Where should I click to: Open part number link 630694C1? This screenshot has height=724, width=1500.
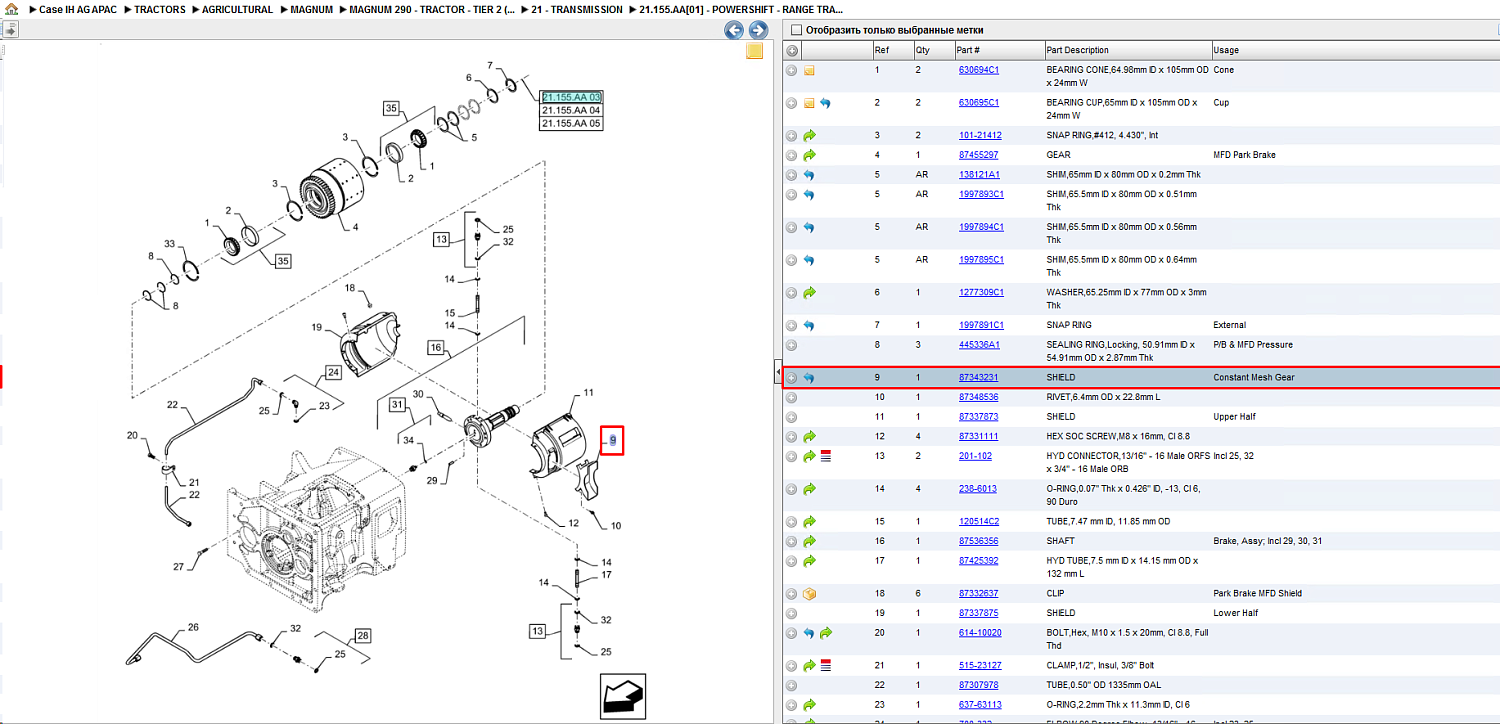pos(979,70)
